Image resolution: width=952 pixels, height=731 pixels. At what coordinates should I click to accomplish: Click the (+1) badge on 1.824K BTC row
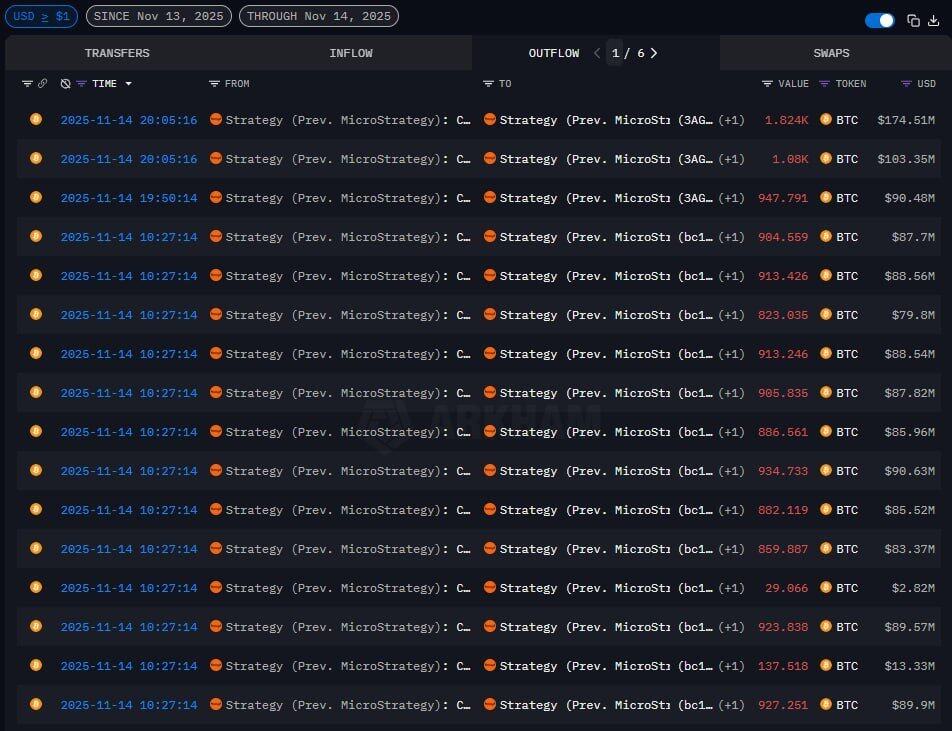pos(731,120)
